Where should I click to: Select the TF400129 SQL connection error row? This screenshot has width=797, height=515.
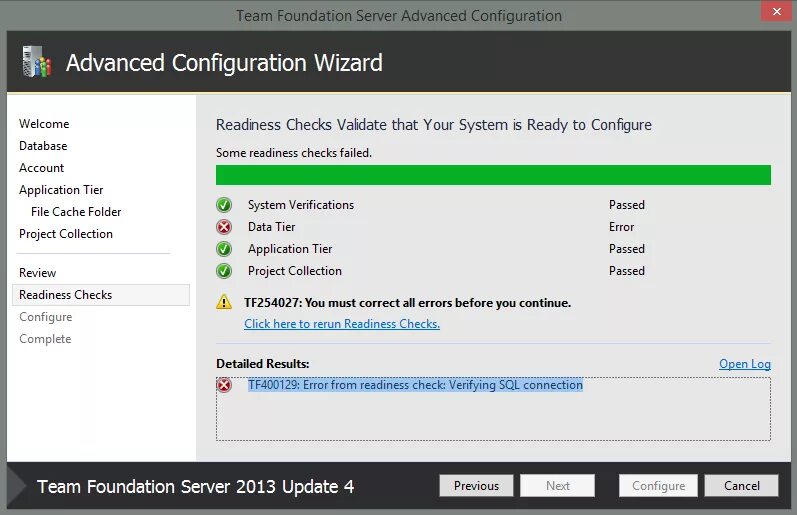415,385
